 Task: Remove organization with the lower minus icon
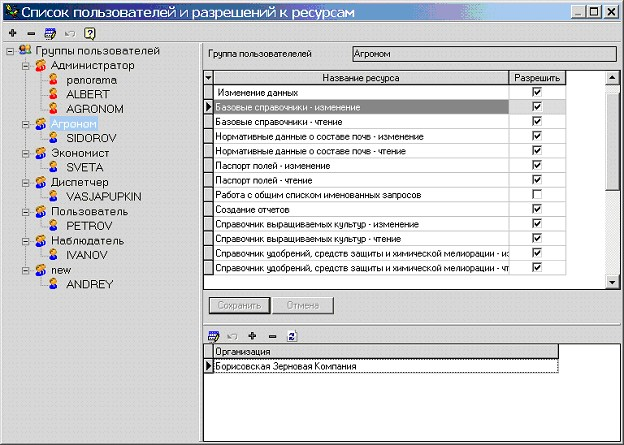coord(271,336)
